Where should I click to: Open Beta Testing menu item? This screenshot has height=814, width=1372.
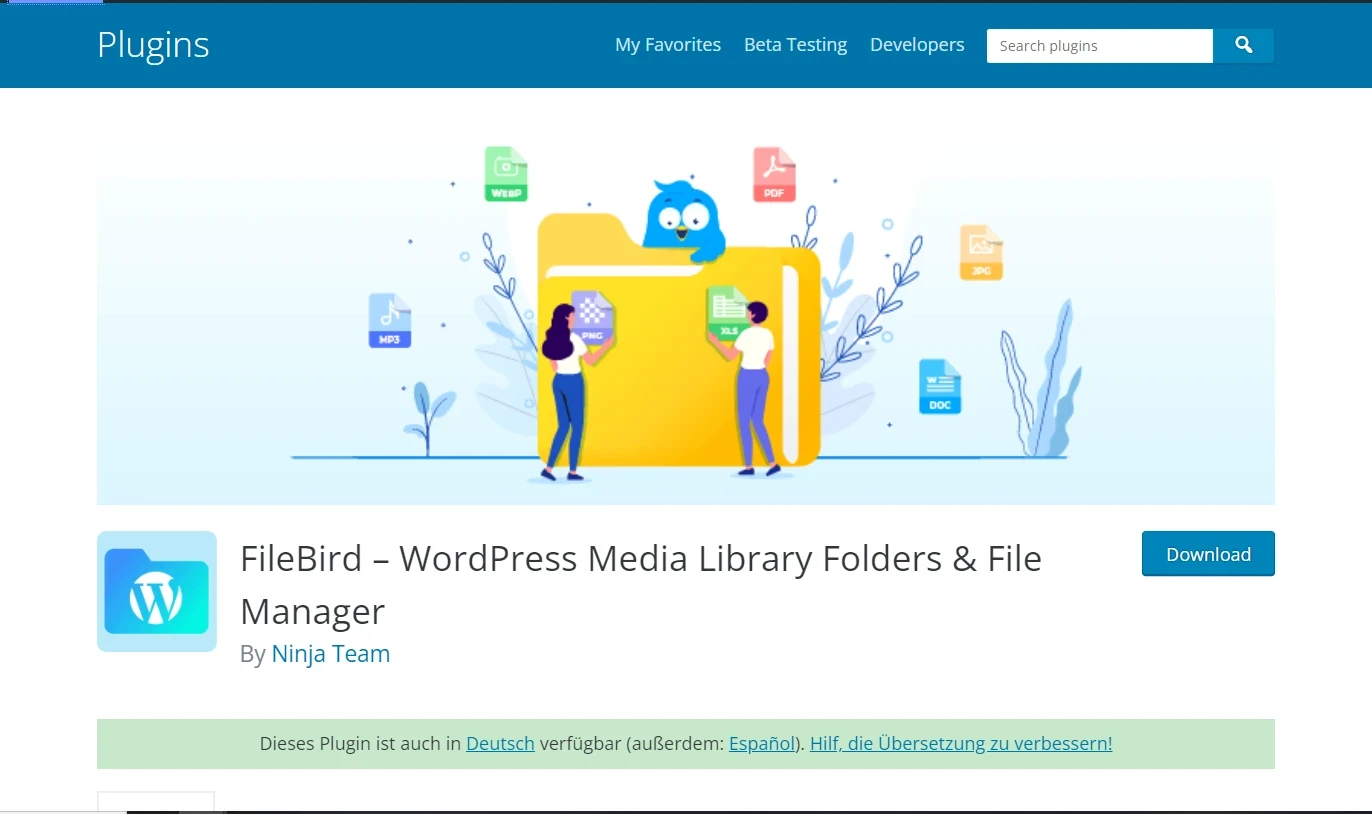[795, 45]
